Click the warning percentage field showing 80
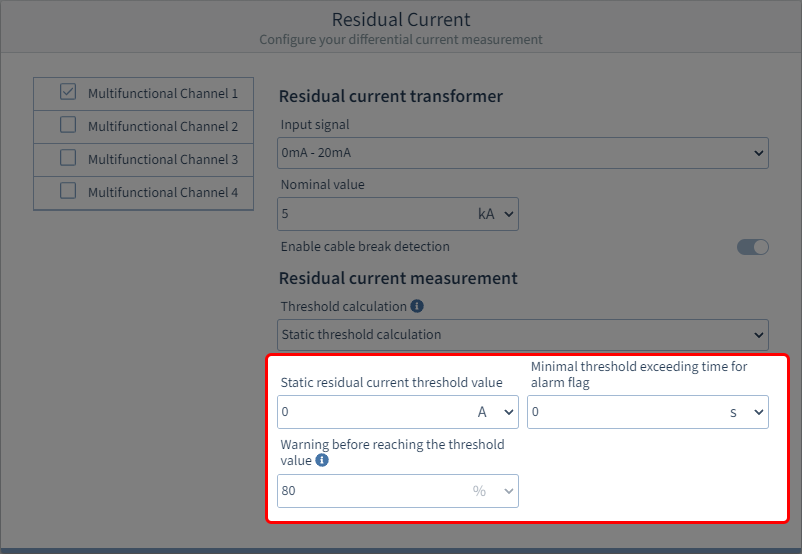 point(370,491)
